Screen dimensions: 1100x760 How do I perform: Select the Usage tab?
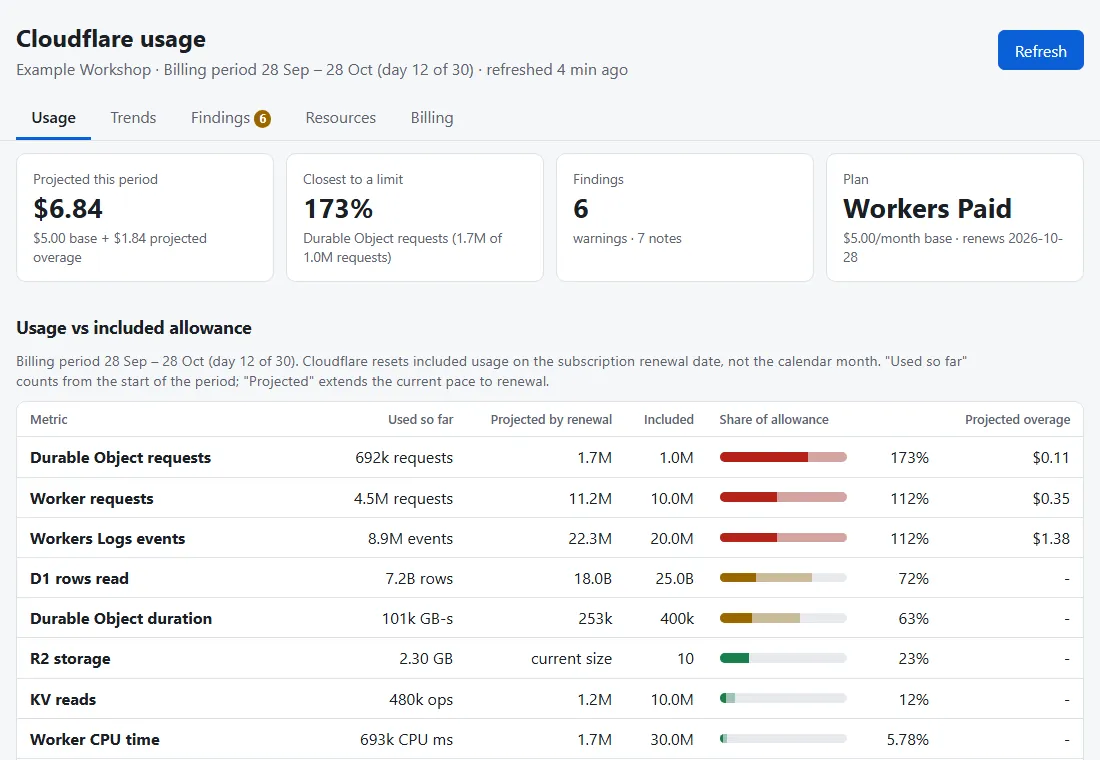[53, 118]
